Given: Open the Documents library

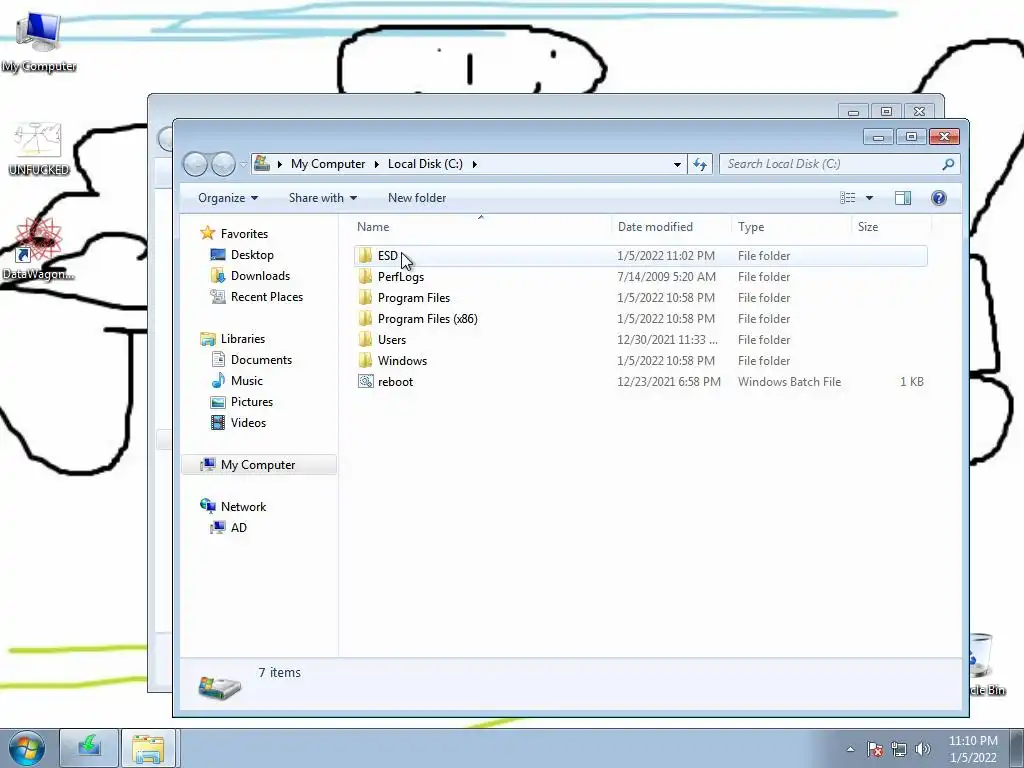Looking at the screenshot, I should [261, 360].
